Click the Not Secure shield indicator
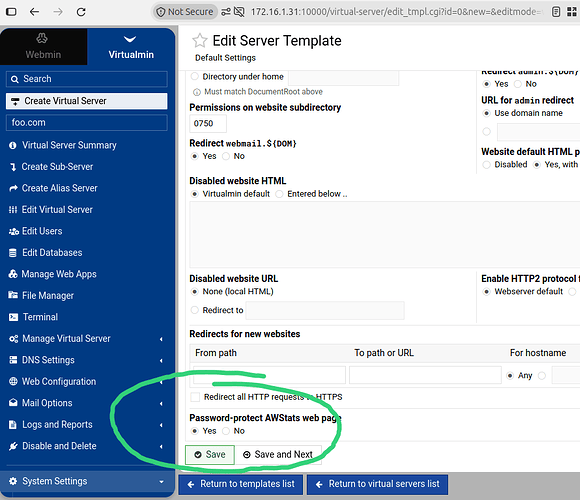580x500 pixels. click(x=185, y=12)
